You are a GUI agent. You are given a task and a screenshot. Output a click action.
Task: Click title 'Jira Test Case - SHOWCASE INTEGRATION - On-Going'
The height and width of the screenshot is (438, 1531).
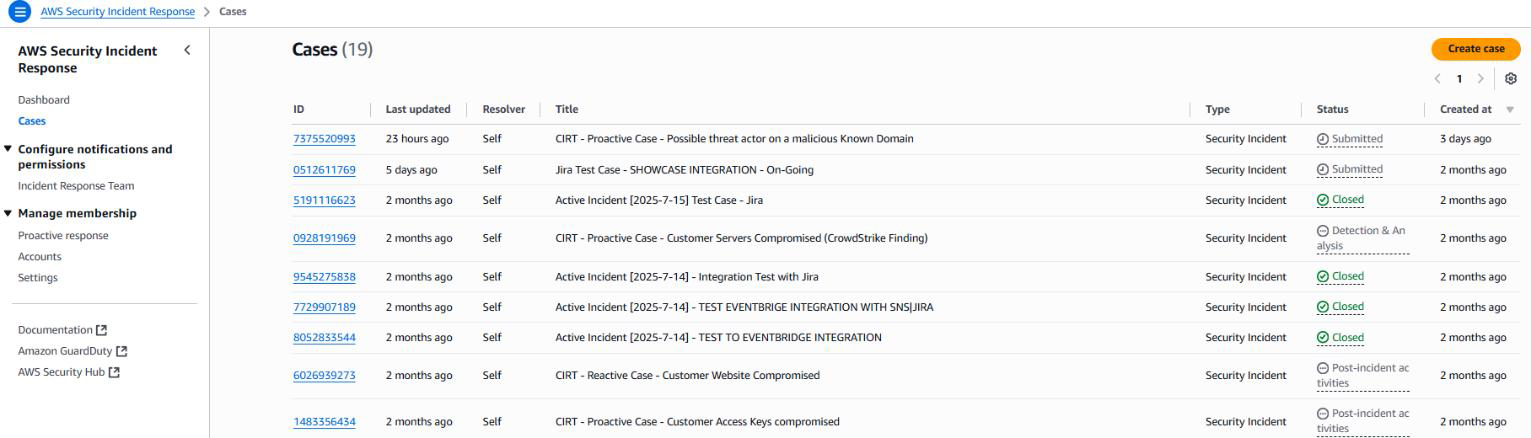[x=684, y=170]
